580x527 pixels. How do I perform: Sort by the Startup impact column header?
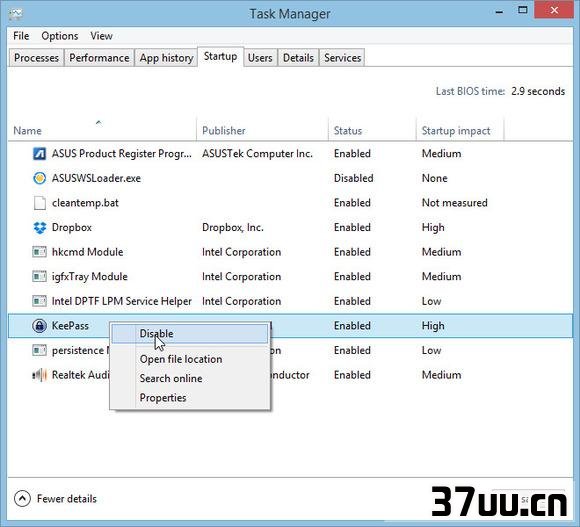coord(460,130)
